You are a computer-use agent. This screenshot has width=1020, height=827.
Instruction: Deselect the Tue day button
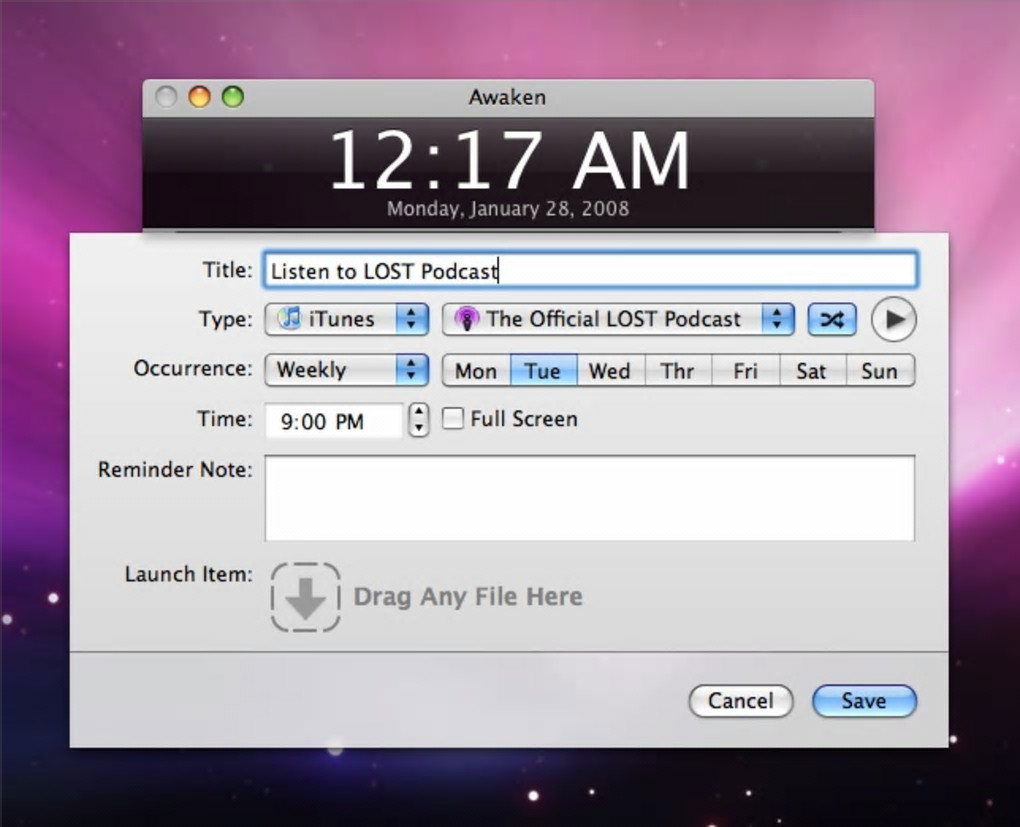[544, 371]
